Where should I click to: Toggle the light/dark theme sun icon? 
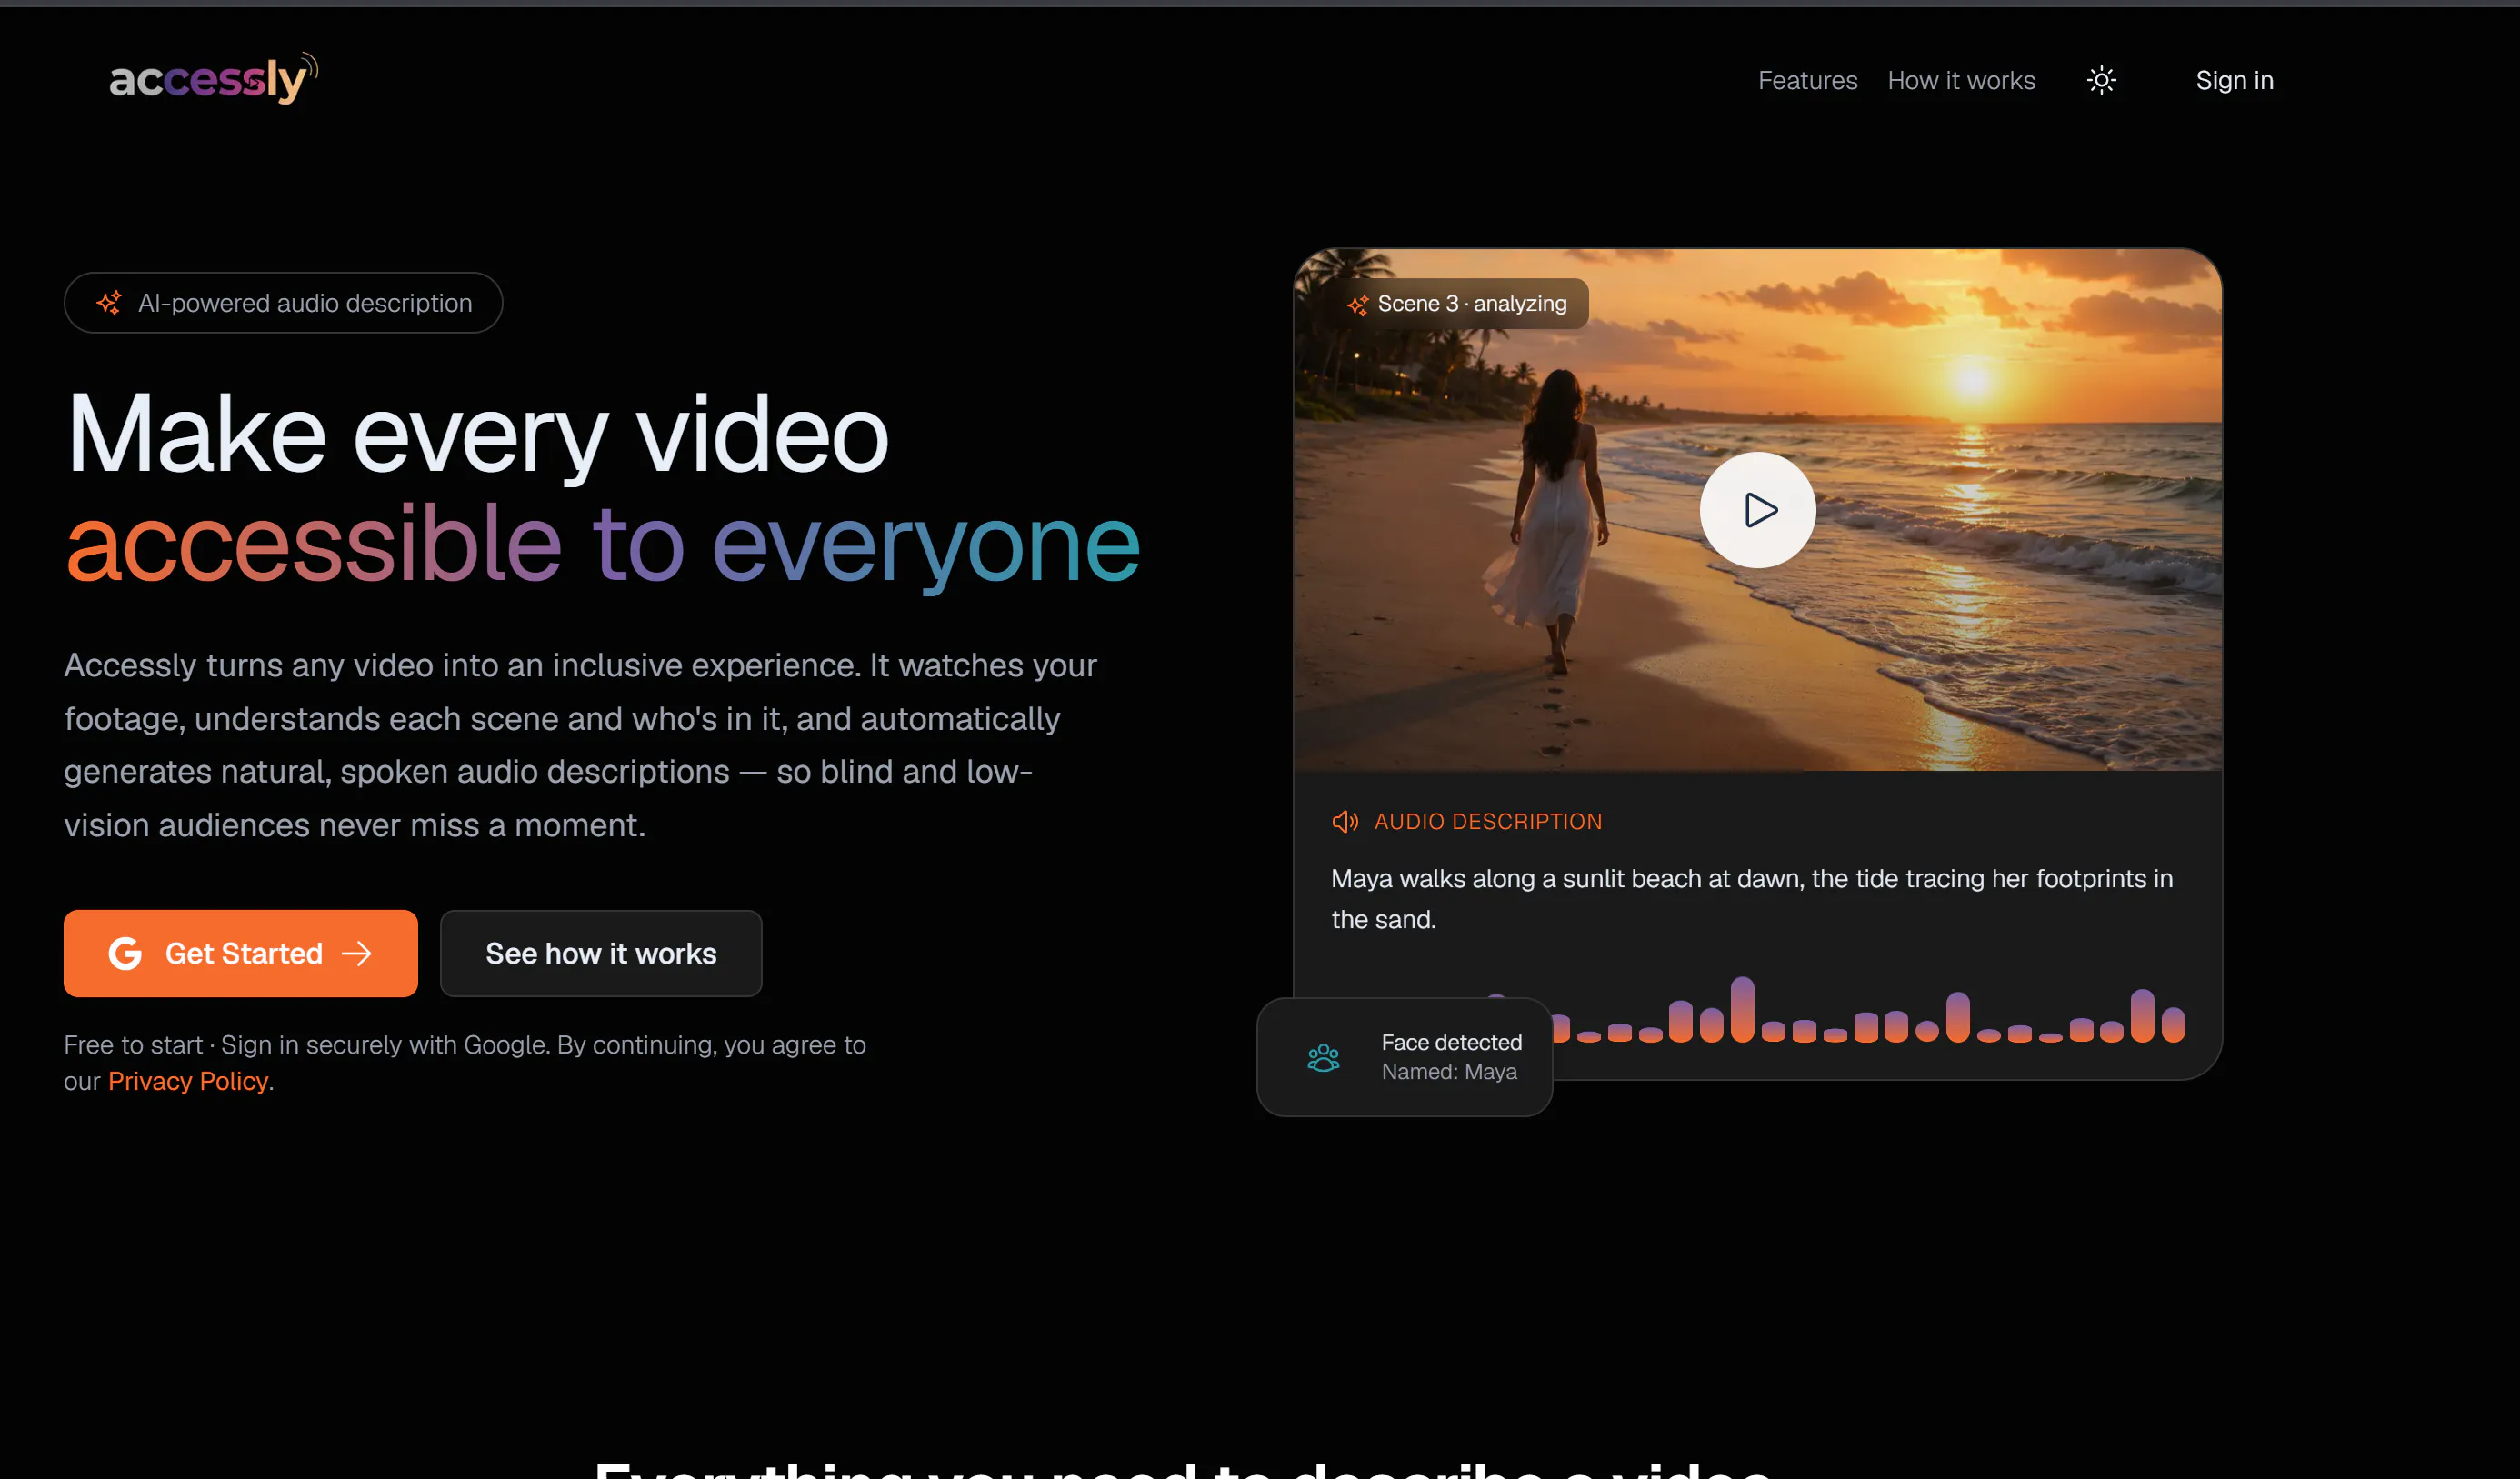[2101, 80]
